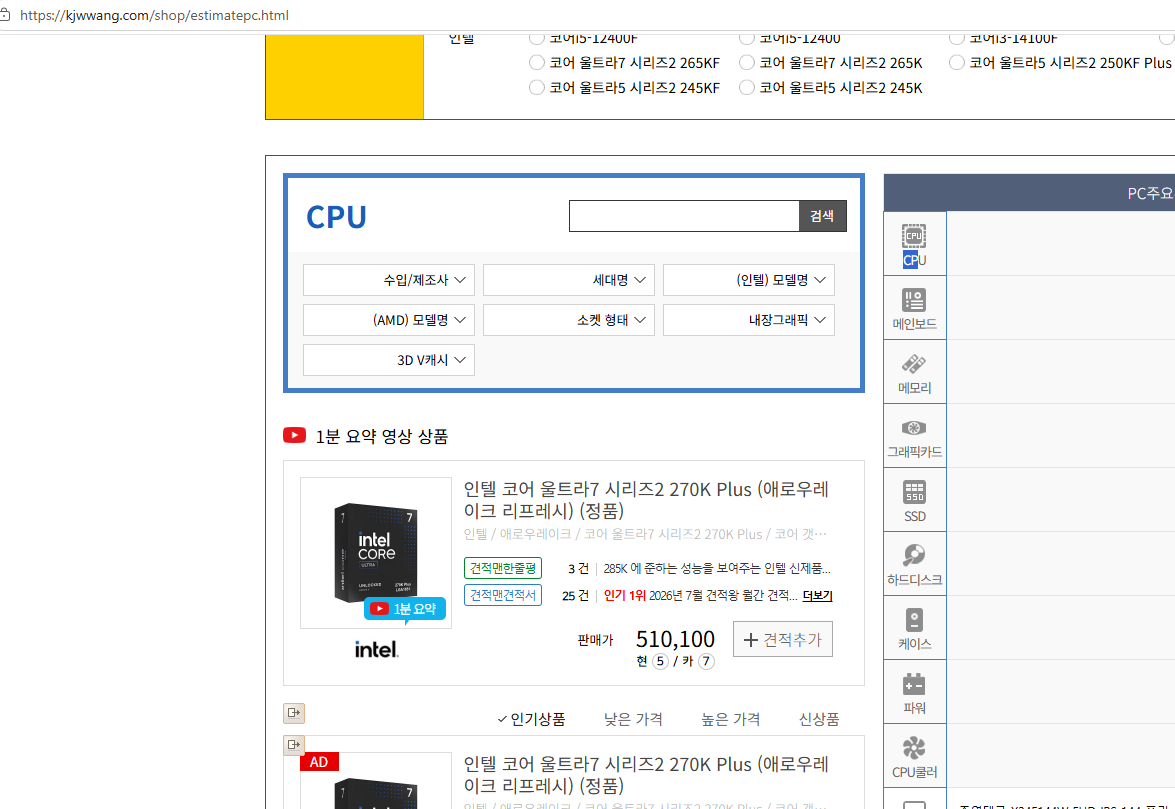Click the 285K 에 준하는 성능 review text
Viewport: 1175px width, 809px height.
(717, 569)
